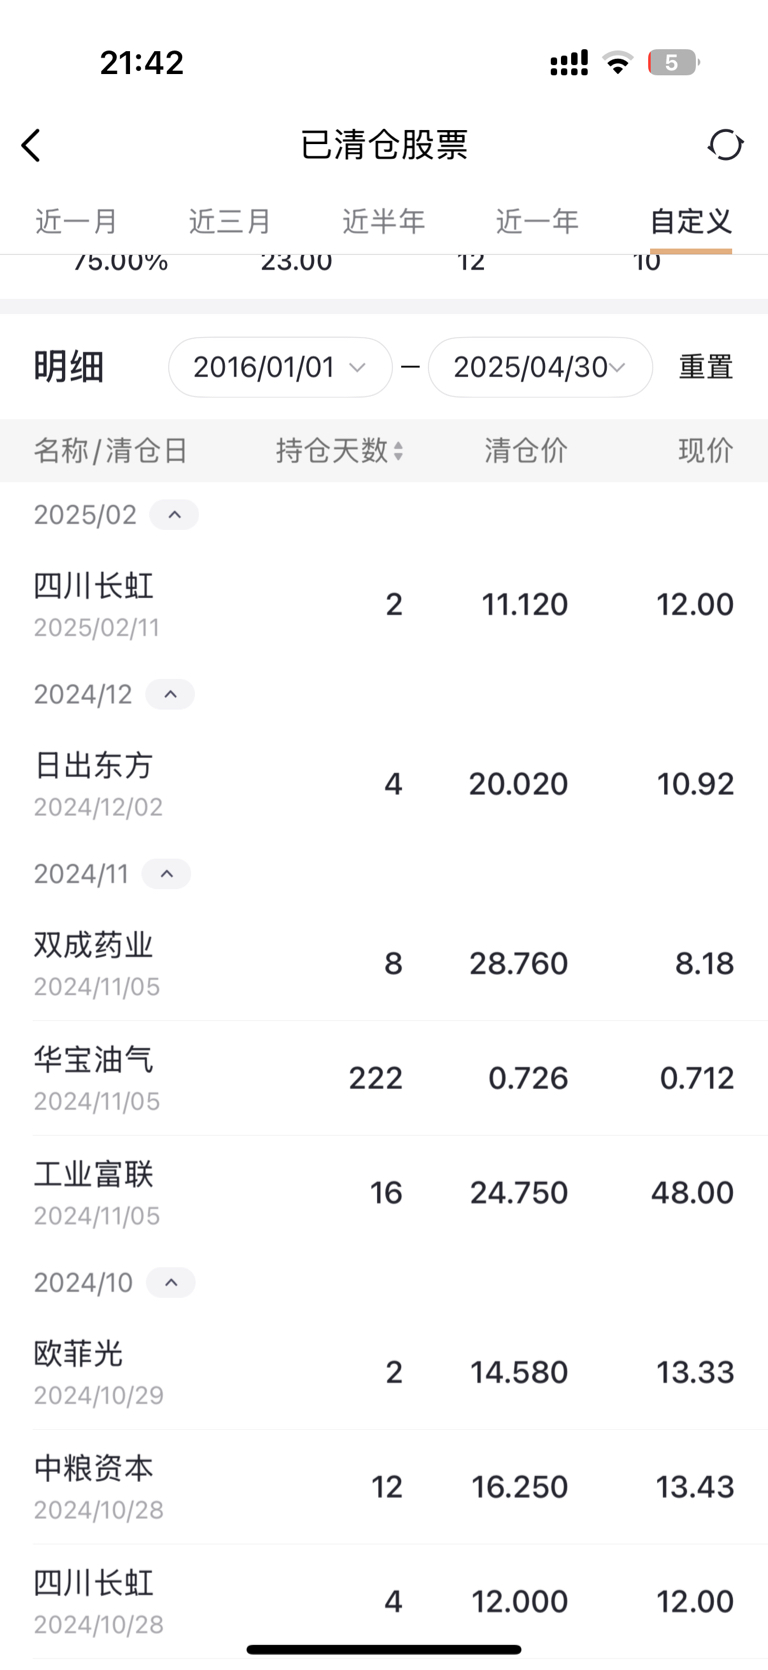Open end date 2025/04/30 picker
Screen dimensions: 768x1670
pyautogui.click(x=540, y=367)
